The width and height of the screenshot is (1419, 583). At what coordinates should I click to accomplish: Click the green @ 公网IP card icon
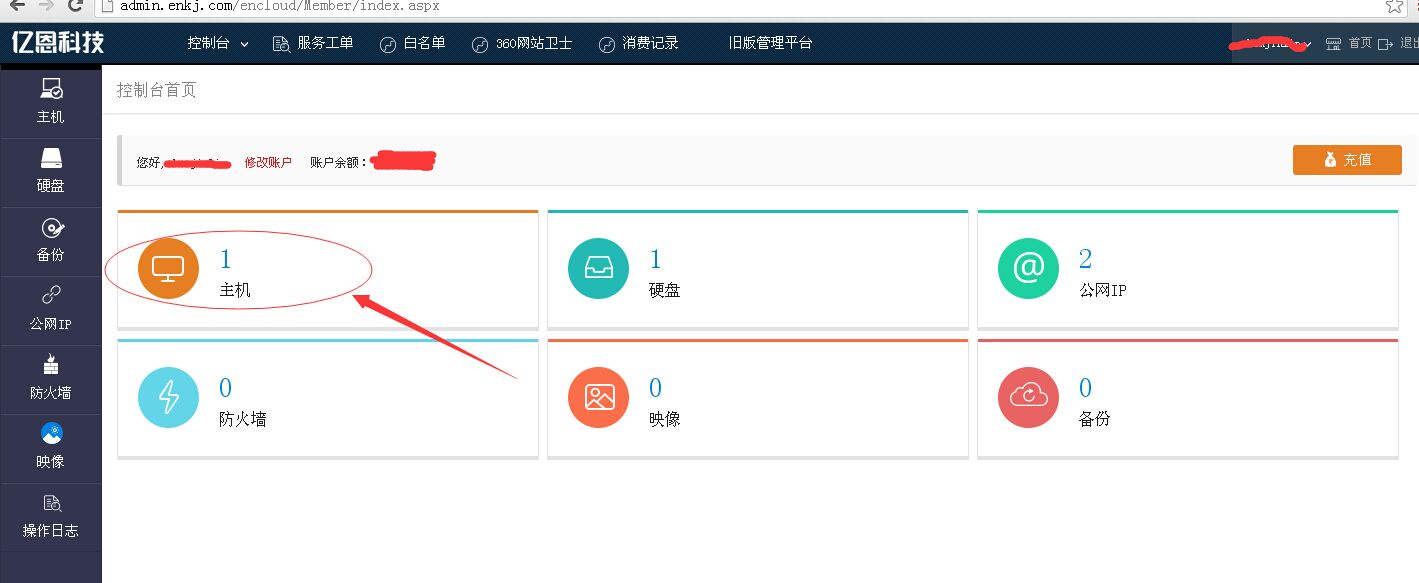1028,269
